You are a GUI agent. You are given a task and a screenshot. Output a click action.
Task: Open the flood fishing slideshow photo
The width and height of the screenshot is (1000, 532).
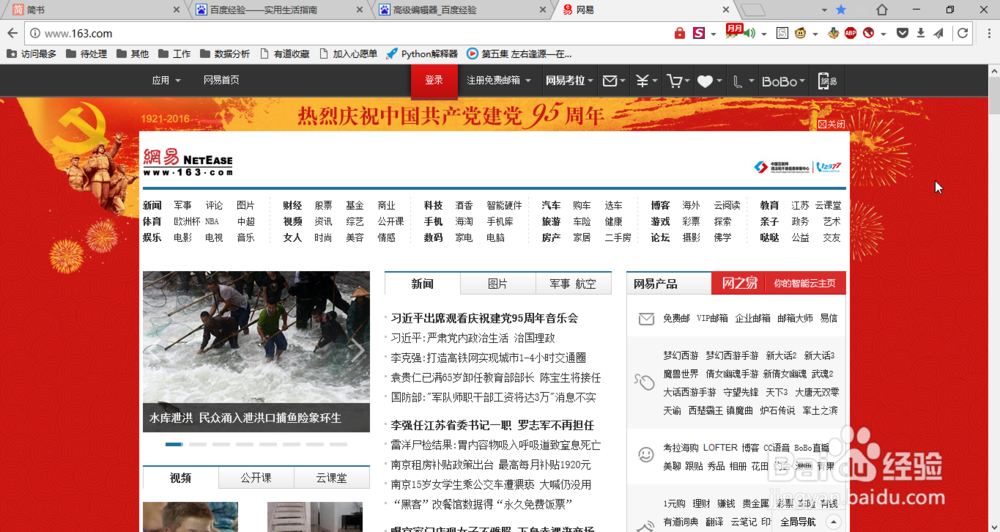pos(256,351)
